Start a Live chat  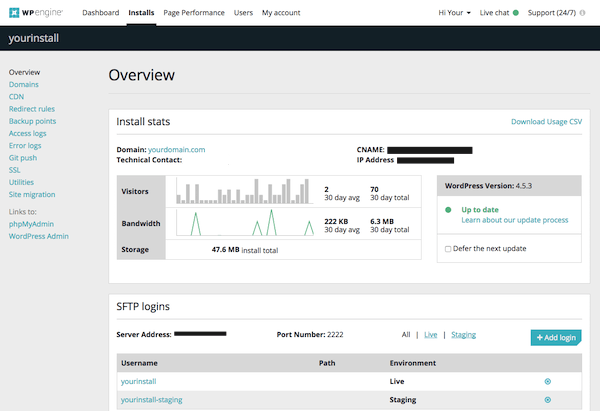tap(494, 13)
